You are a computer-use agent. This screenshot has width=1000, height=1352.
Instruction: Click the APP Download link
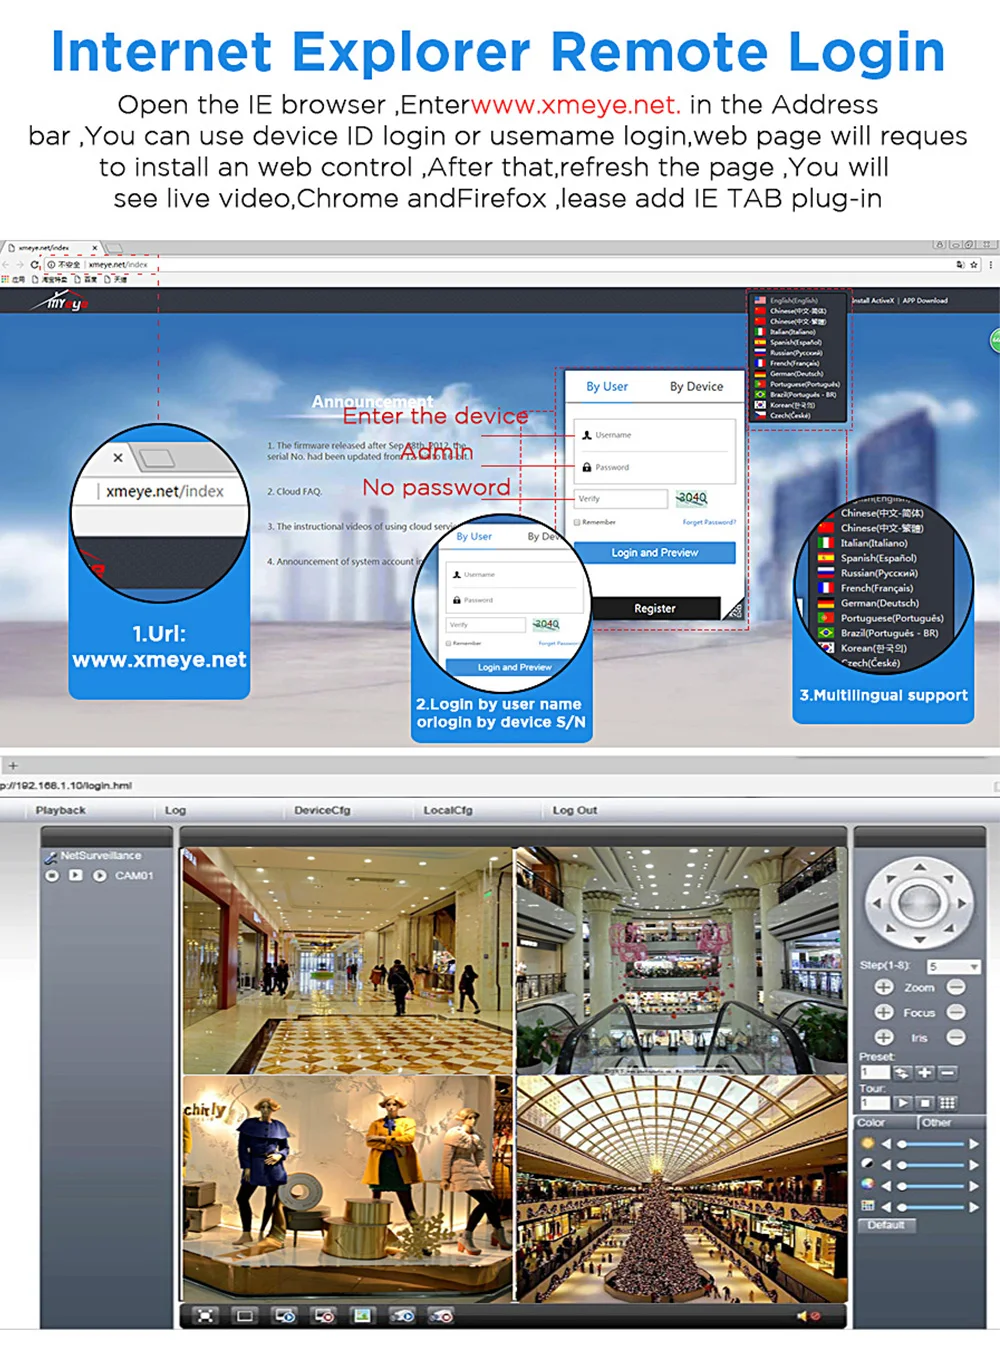coord(925,300)
